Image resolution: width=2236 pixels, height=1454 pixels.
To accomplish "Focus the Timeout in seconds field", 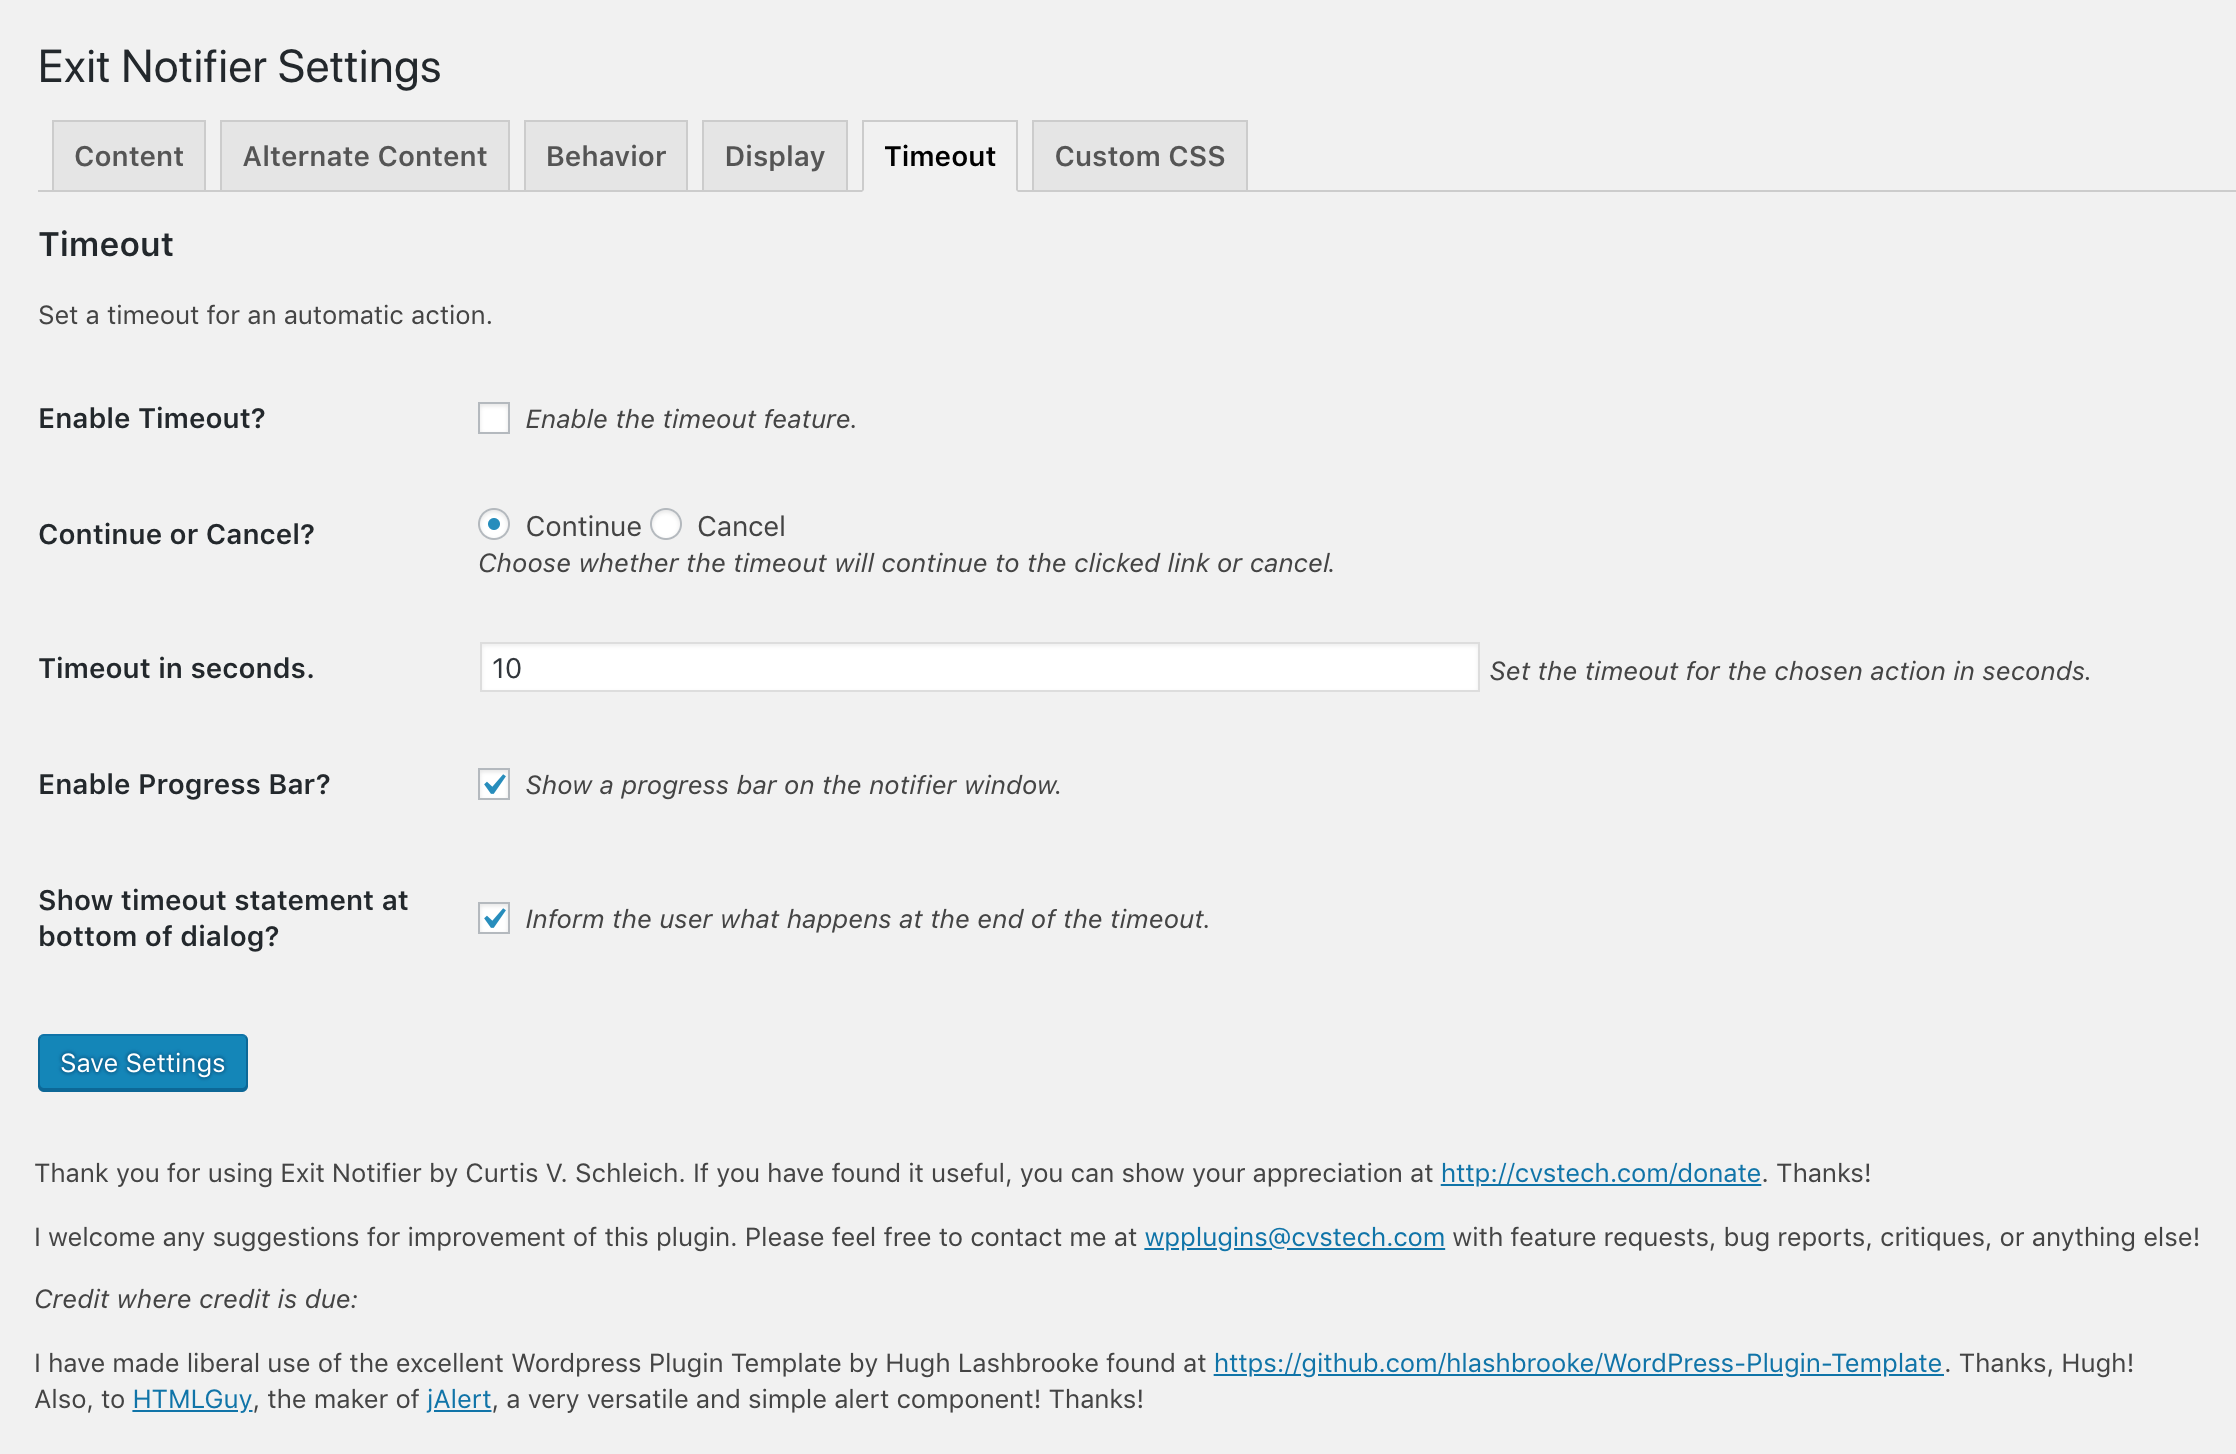I will (979, 667).
